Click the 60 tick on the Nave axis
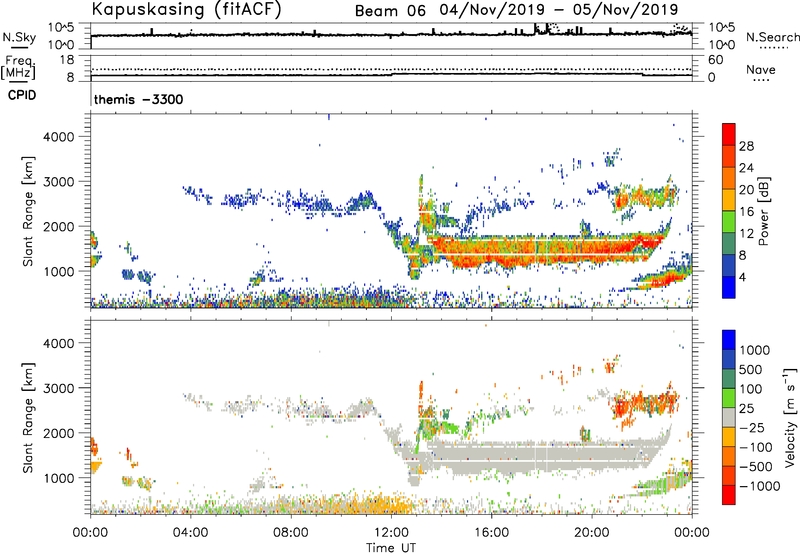This screenshot has width=800, height=554. (x=715, y=60)
